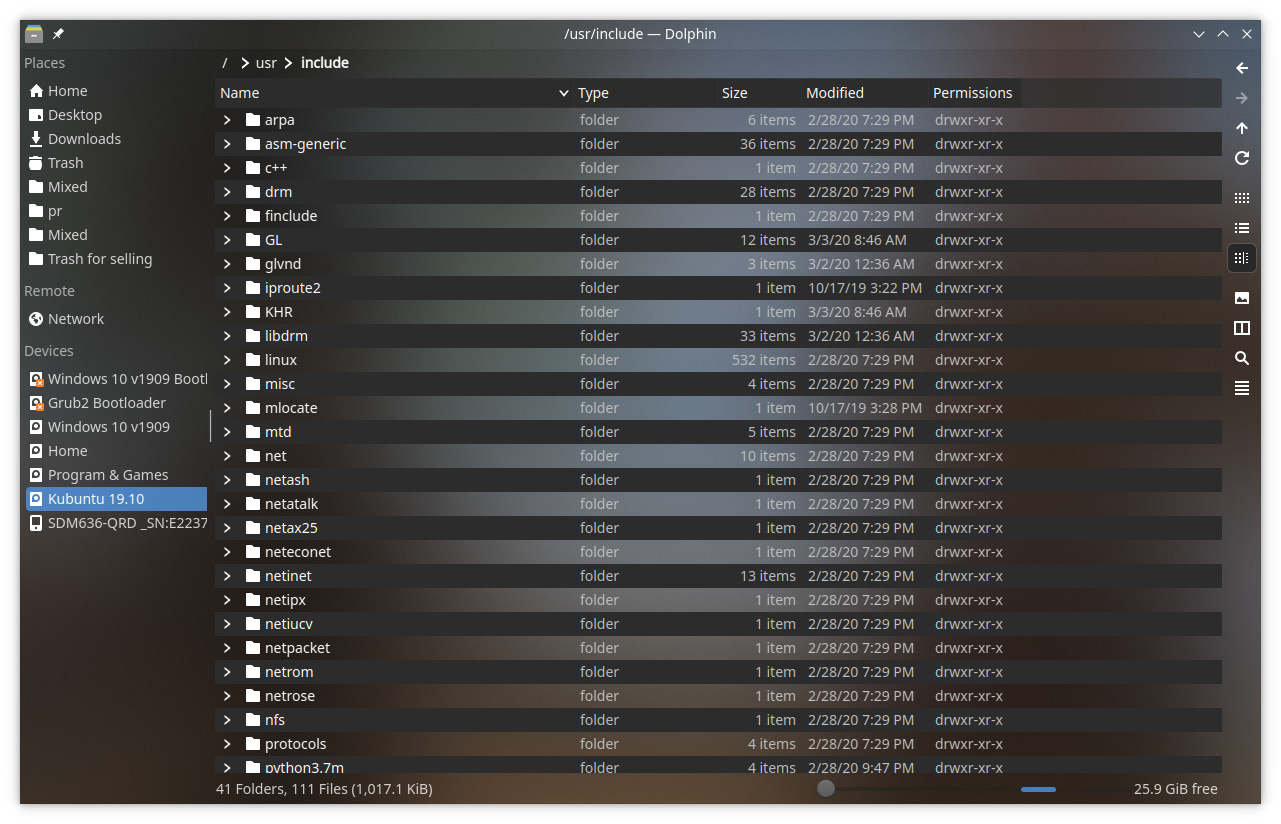Screen dimensions: 1281x824
Task: Expand the protocols folder
Action: coord(227,744)
